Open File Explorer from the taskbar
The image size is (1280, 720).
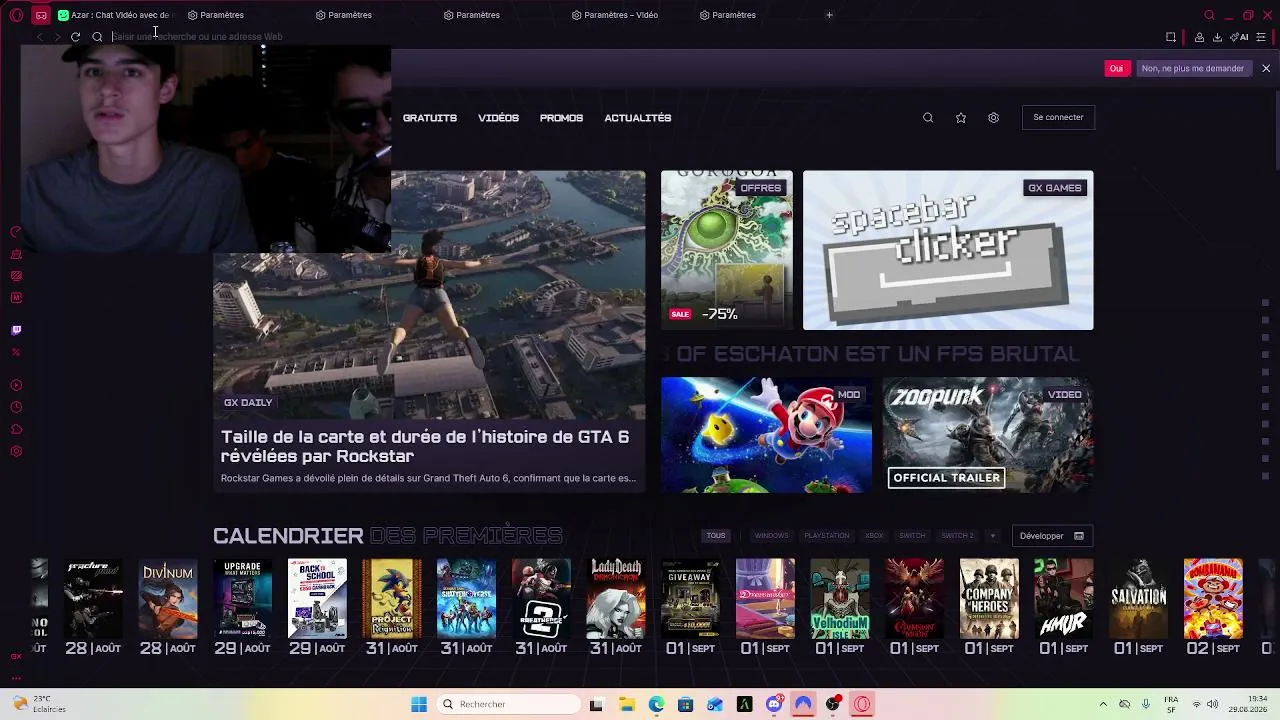(626, 704)
